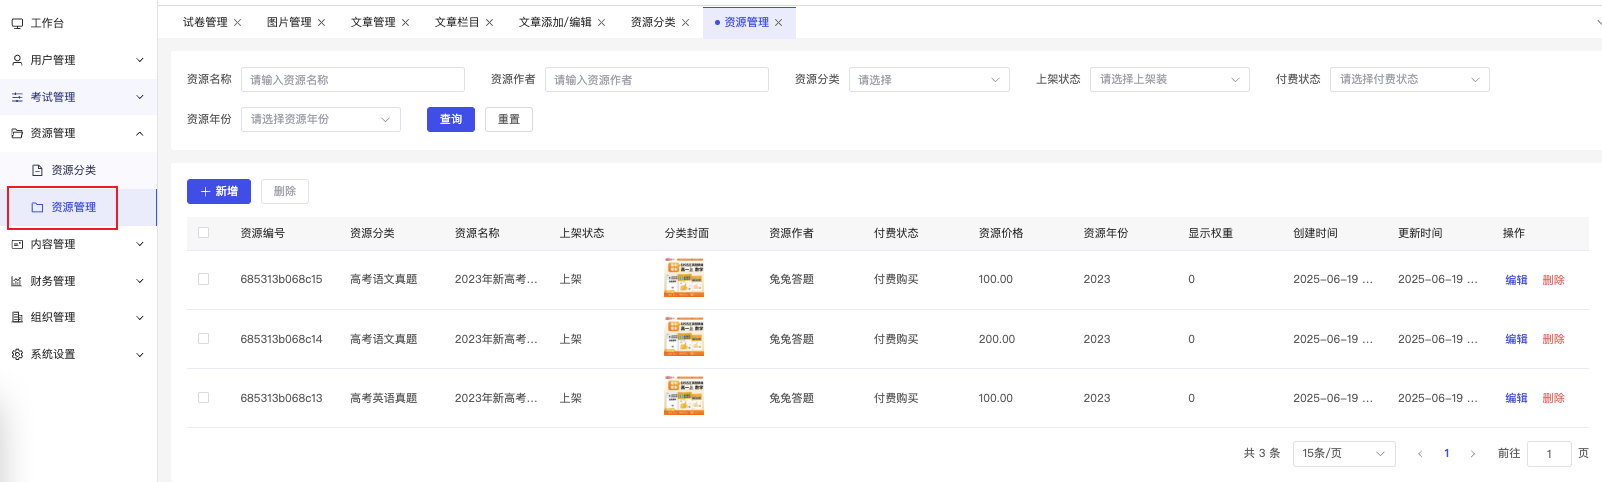Click the 高考英语真题 category cell
This screenshot has height=482, width=1602.
[384, 398]
